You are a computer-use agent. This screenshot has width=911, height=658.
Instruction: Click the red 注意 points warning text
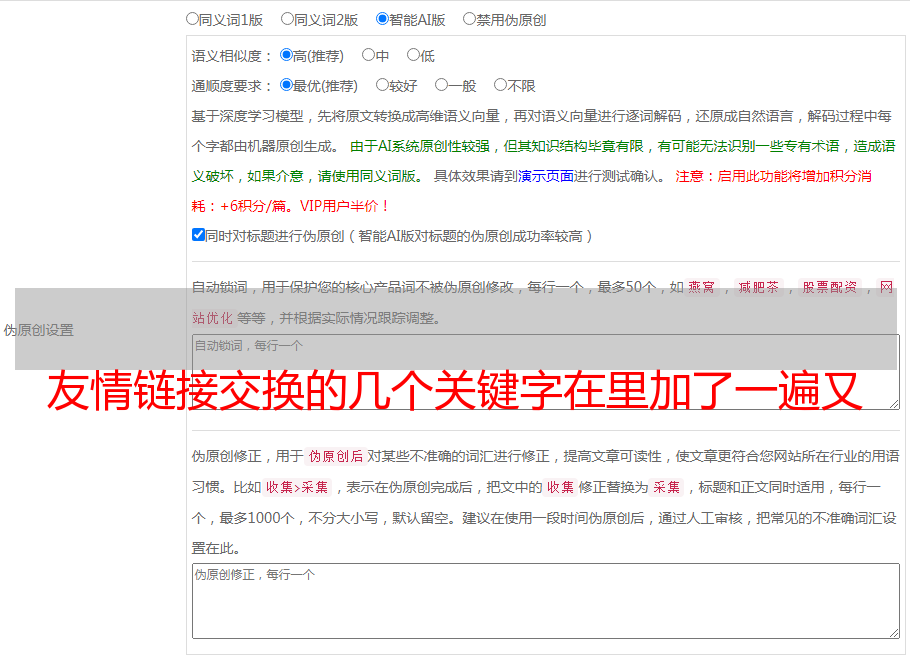click(x=532, y=191)
